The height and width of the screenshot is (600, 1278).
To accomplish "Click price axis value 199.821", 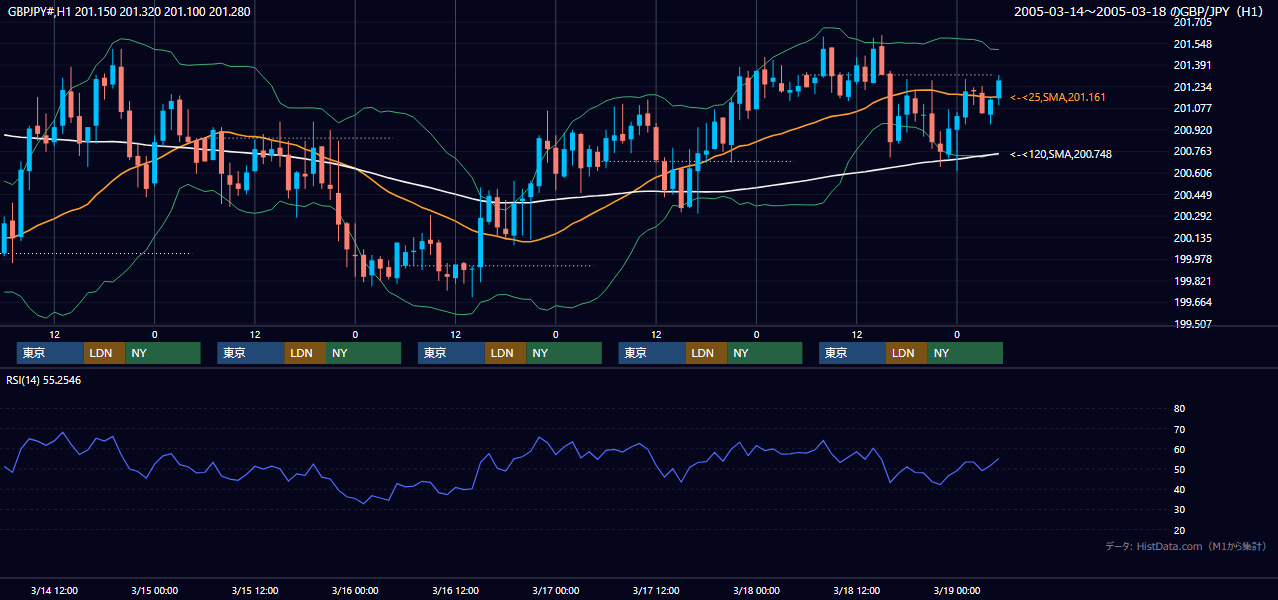I will click(x=1192, y=281).
